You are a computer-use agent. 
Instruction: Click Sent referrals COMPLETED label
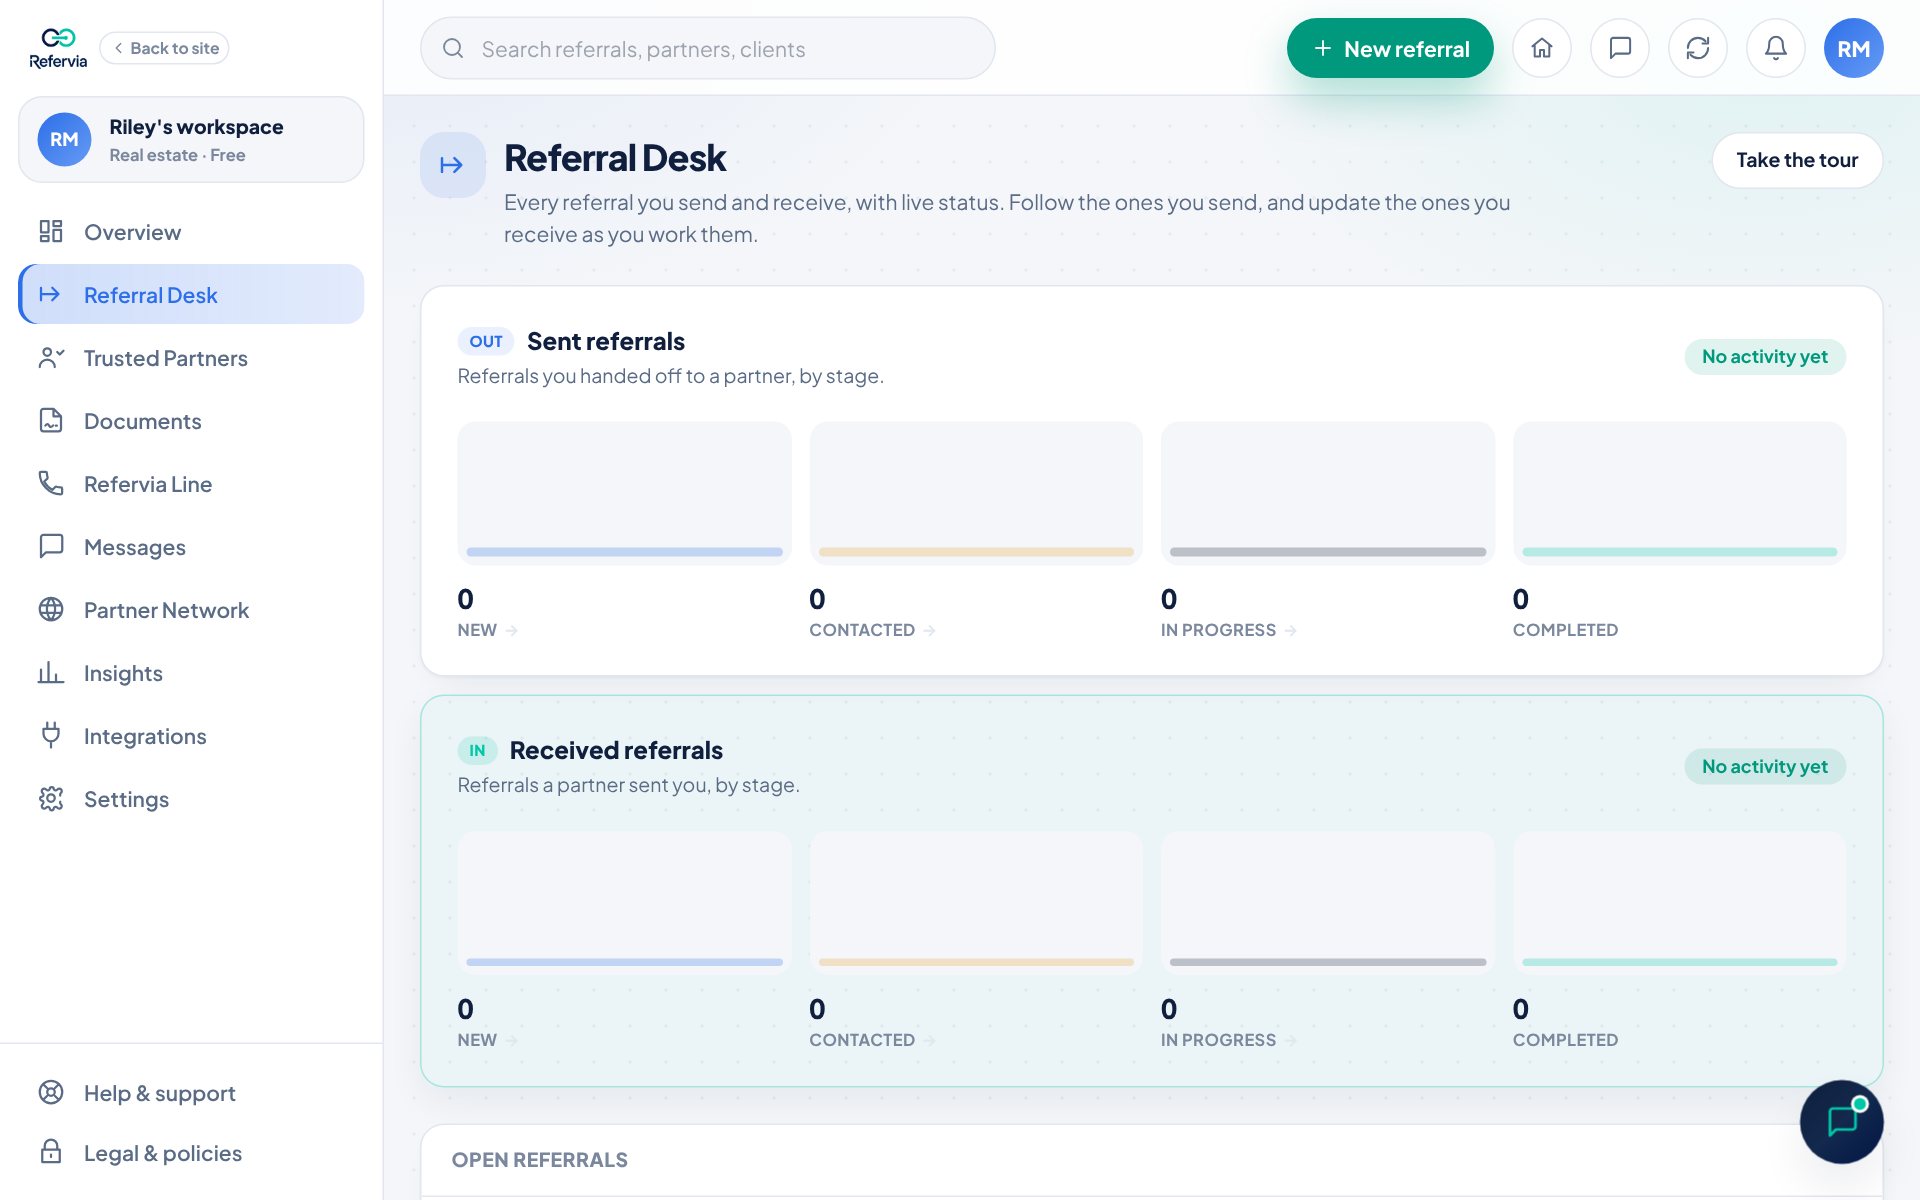coord(1565,630)
